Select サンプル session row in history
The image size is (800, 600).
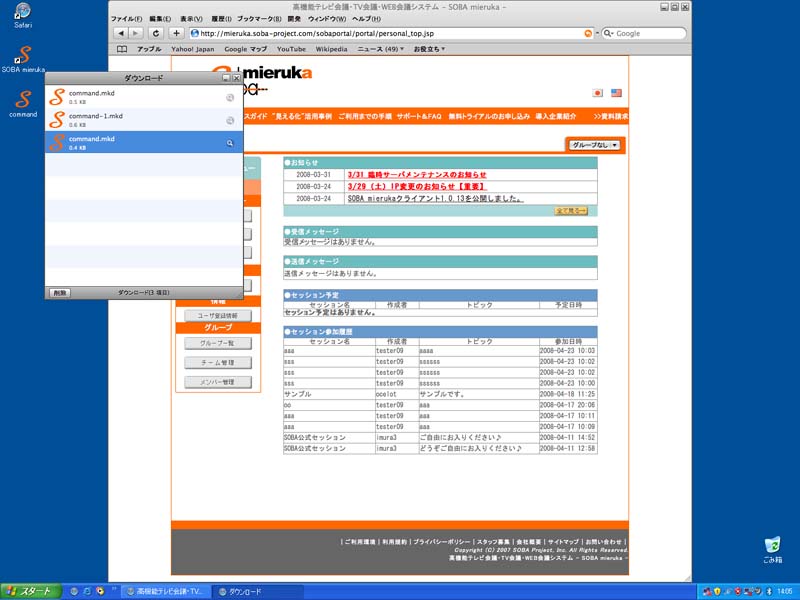[440, 394]
